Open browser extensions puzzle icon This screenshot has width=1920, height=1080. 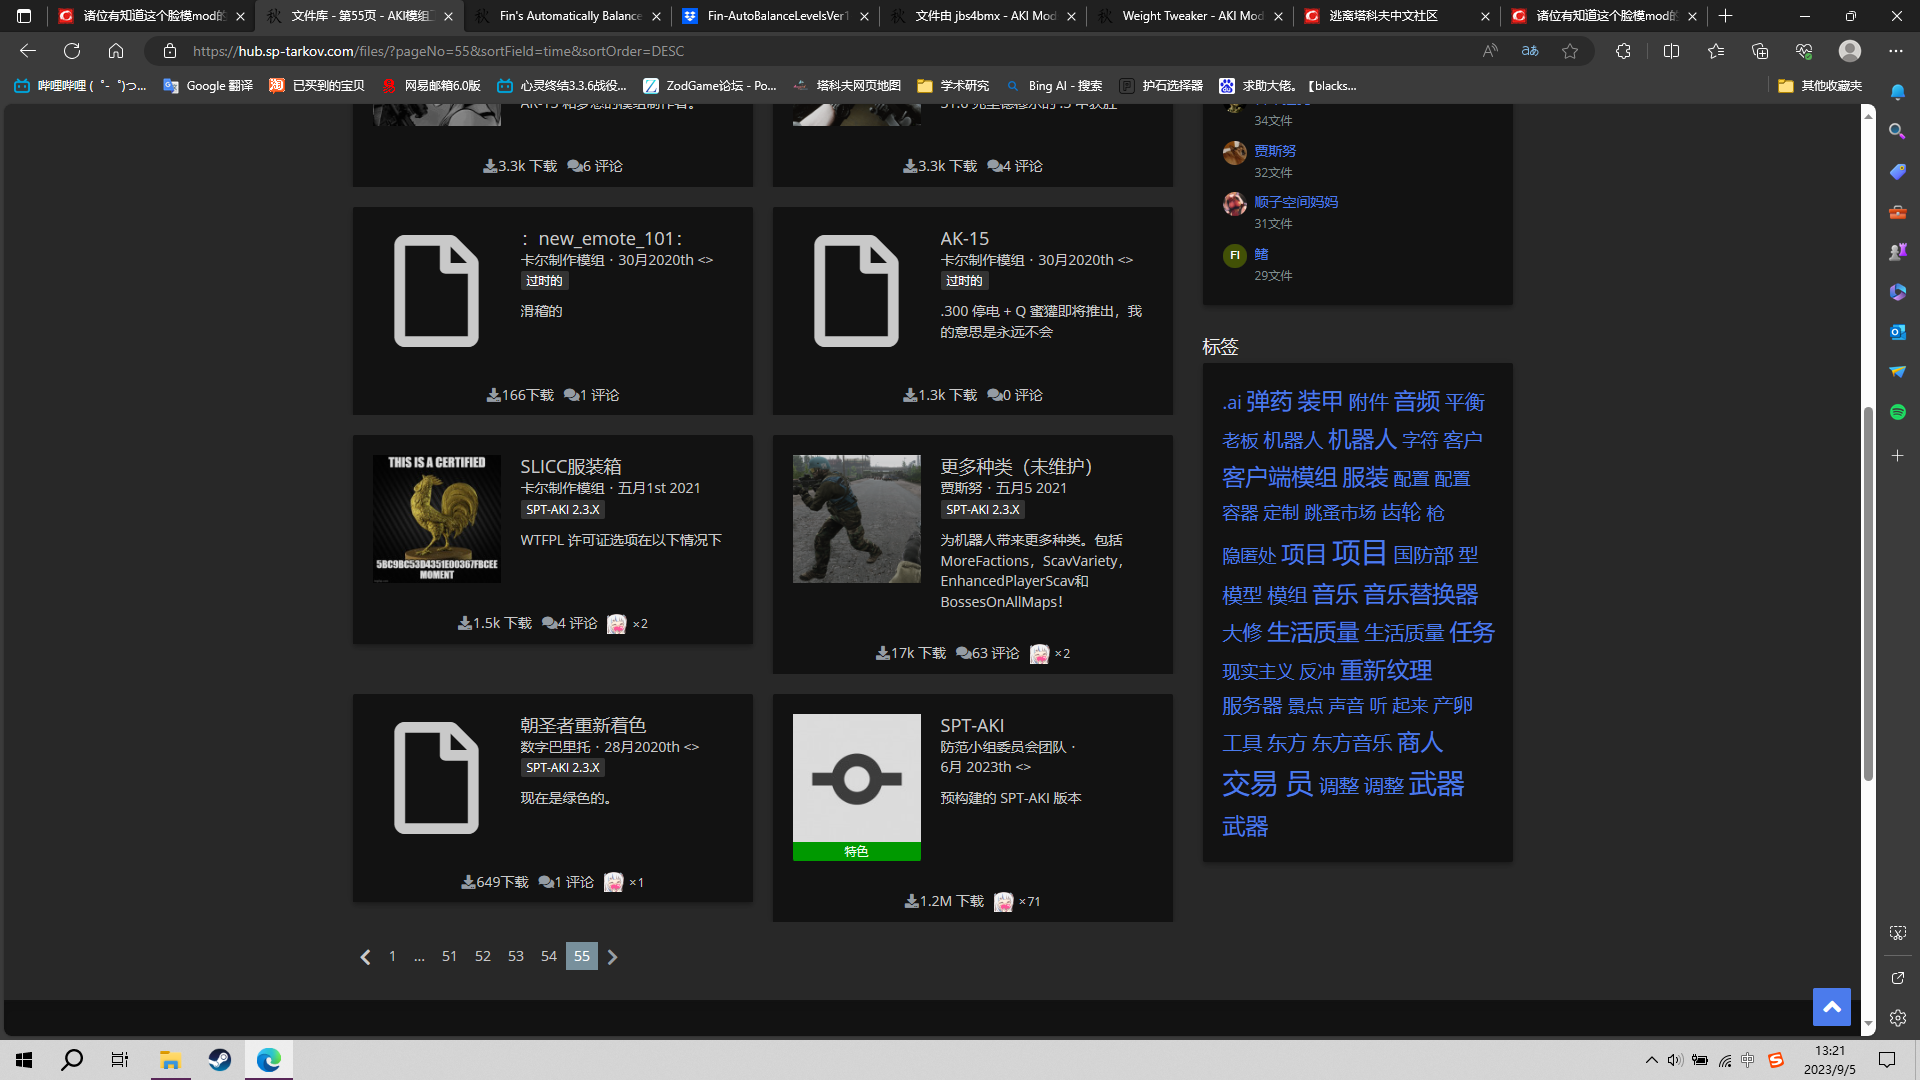tap(1623, 51)
